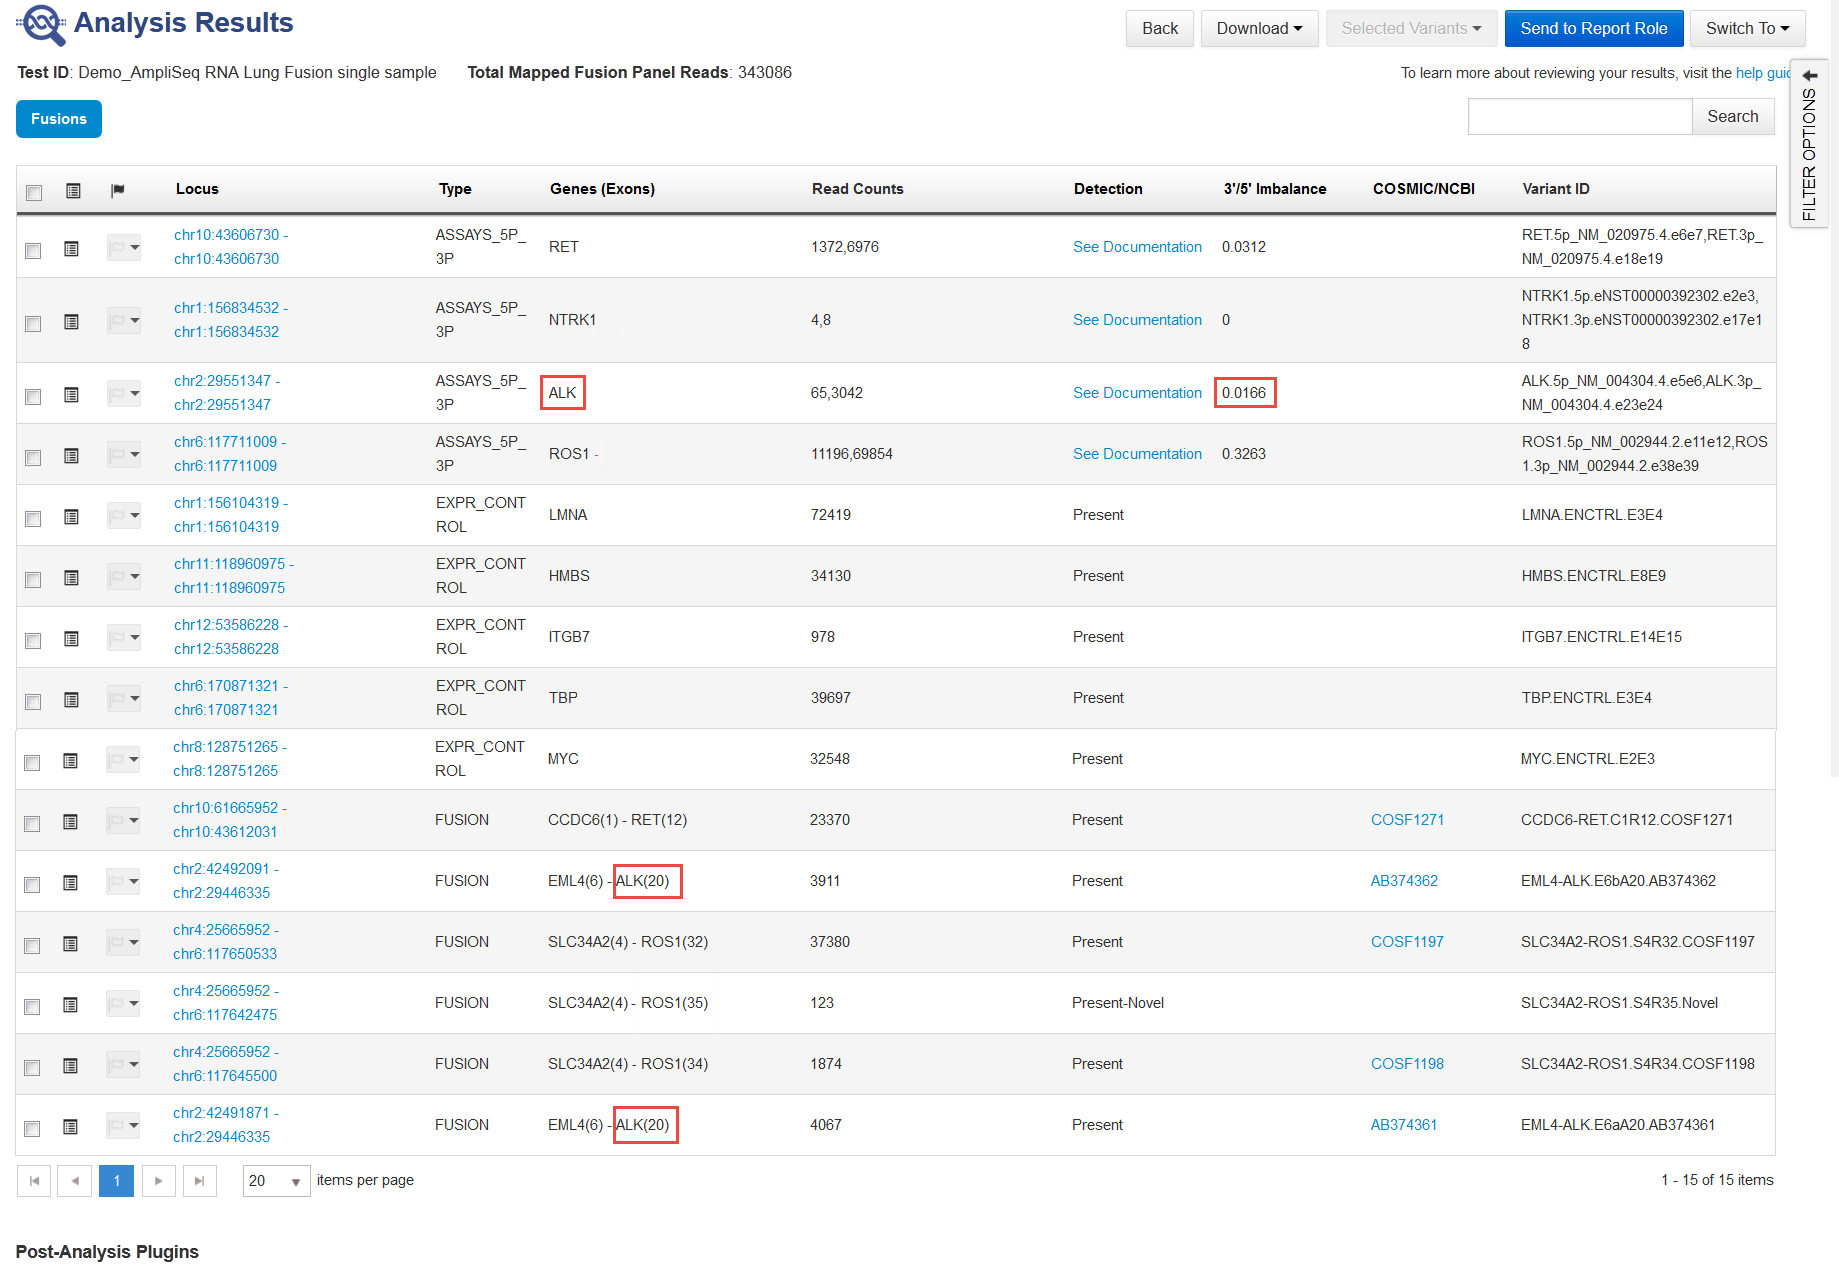Check the select-all checkbox in table header

point(34,192)
